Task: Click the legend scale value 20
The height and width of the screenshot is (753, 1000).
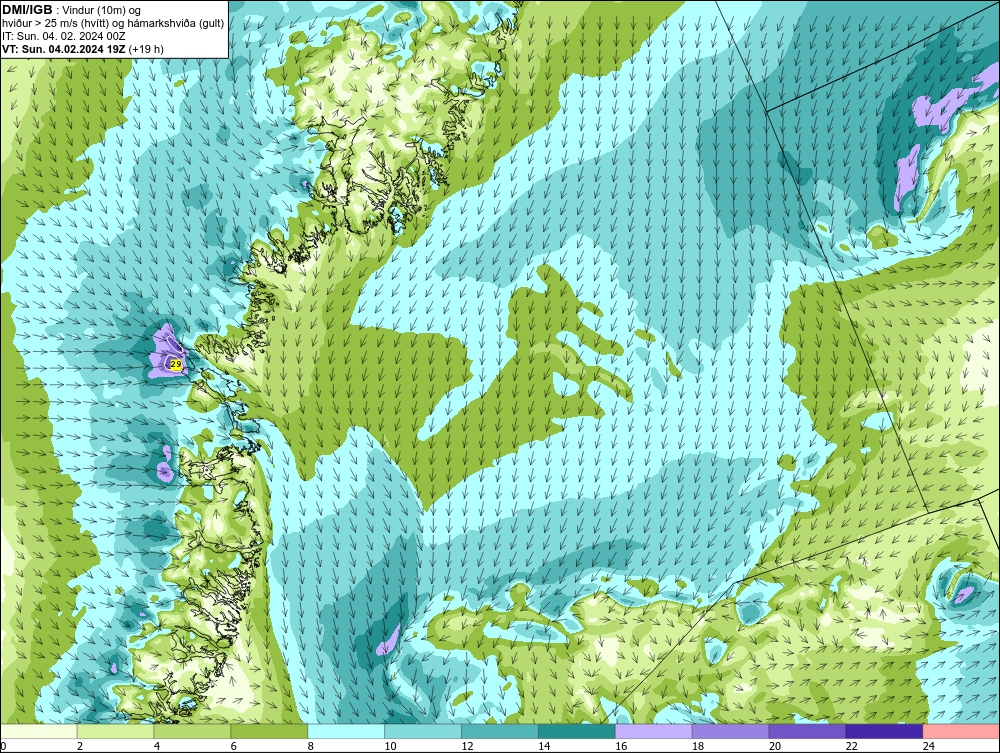Action: click(775, 746)
